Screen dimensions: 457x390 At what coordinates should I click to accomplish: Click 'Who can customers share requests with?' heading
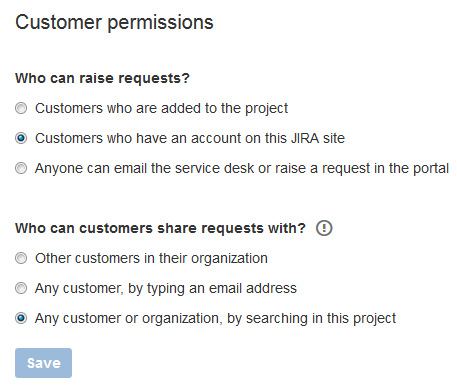(x=160, y=228)
